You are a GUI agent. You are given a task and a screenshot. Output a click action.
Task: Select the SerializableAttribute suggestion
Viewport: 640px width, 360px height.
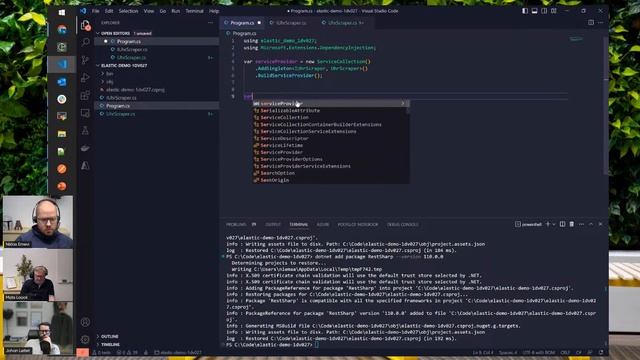[330, 111]
